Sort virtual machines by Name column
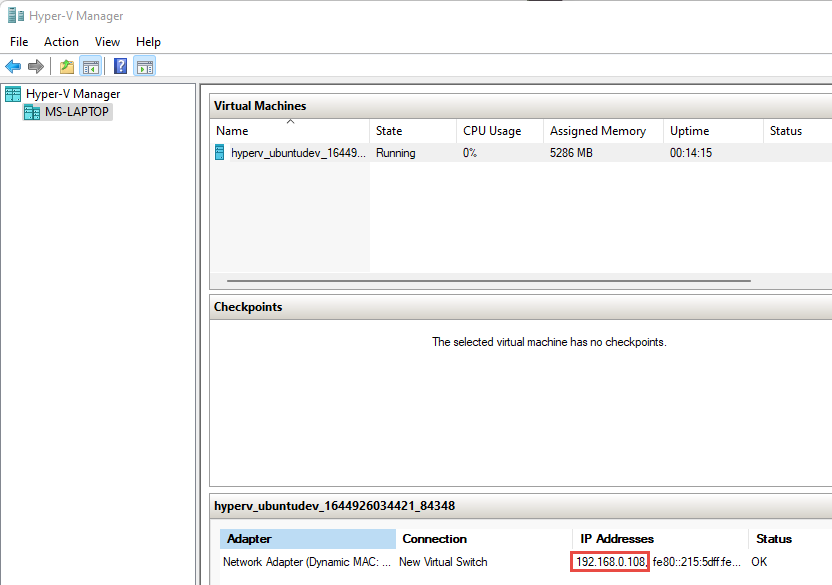This screenshot has height=585, width=832. 232,131
